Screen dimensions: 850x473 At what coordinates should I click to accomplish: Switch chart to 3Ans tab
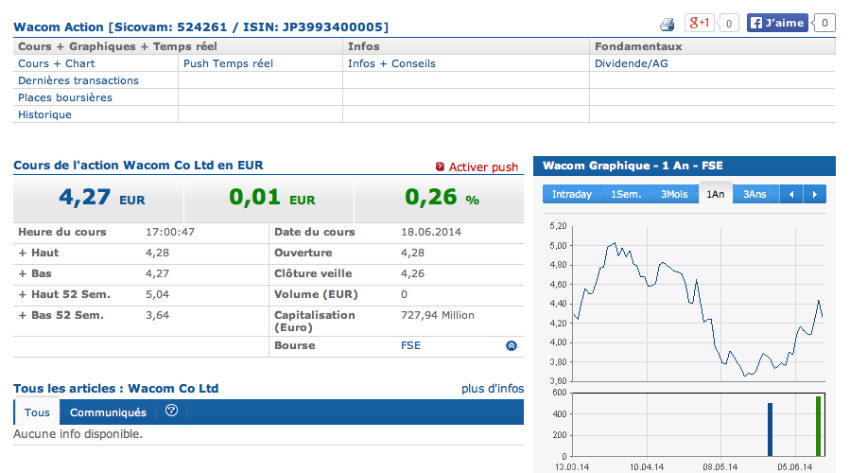(x=755, y=194)
